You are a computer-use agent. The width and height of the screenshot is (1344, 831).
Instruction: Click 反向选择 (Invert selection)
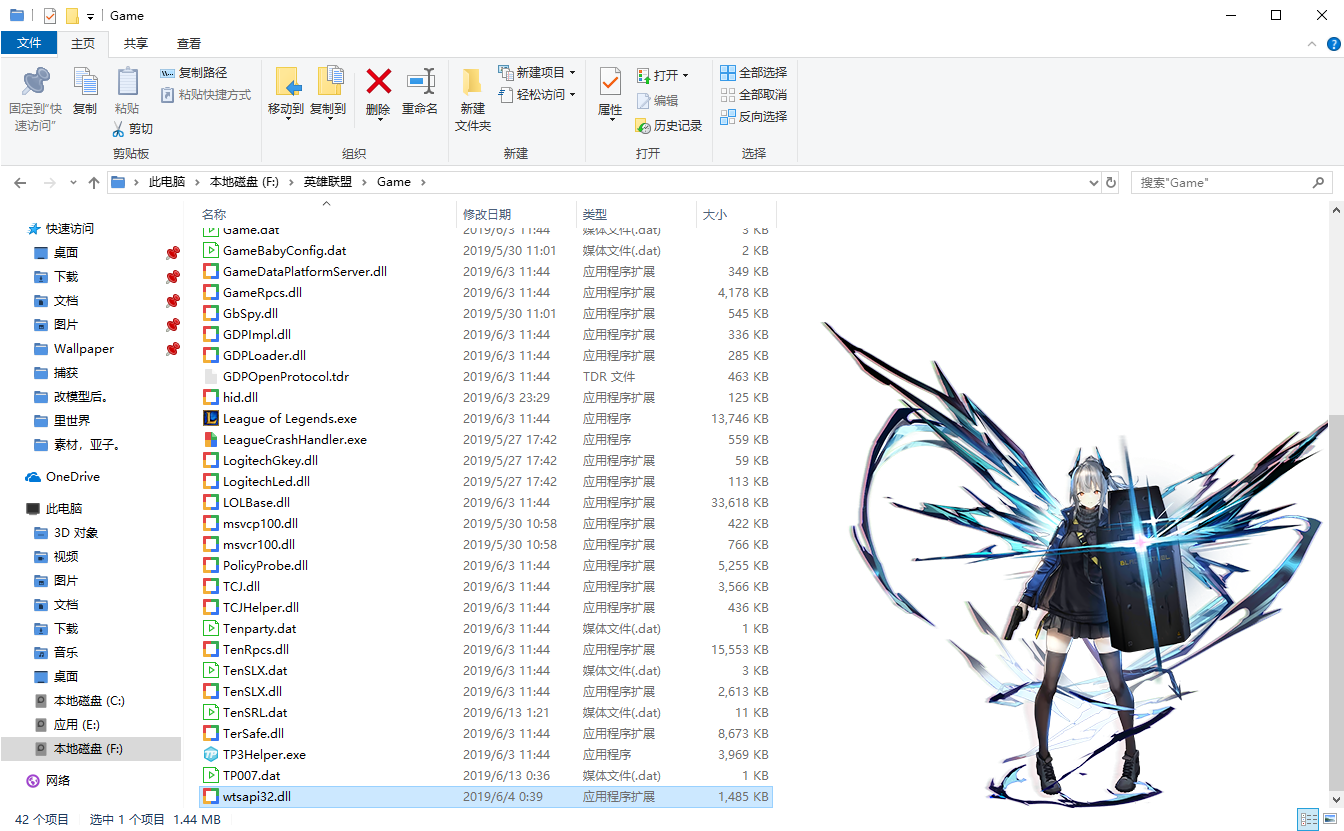753,117
